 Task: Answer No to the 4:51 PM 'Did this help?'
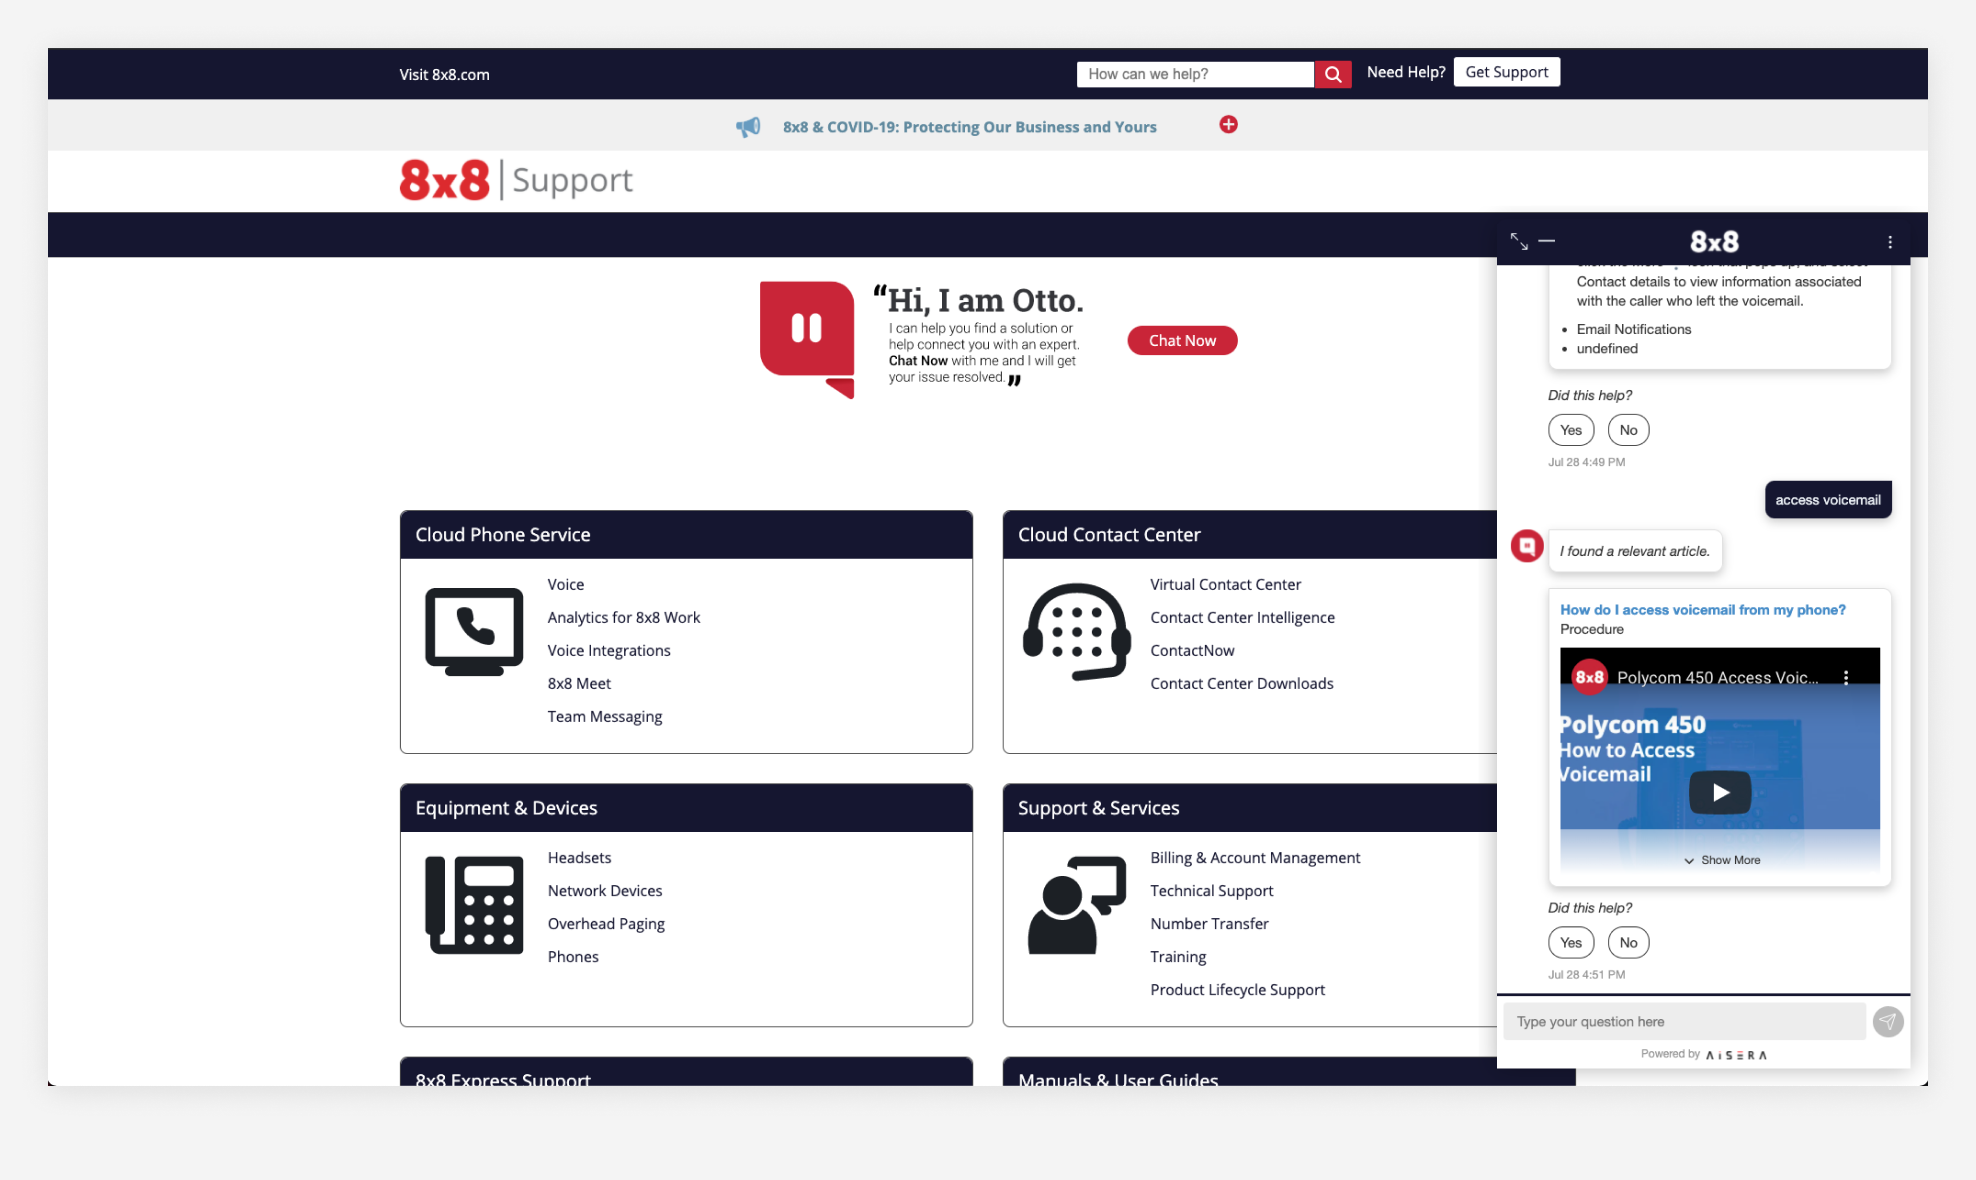(1628, 942)
